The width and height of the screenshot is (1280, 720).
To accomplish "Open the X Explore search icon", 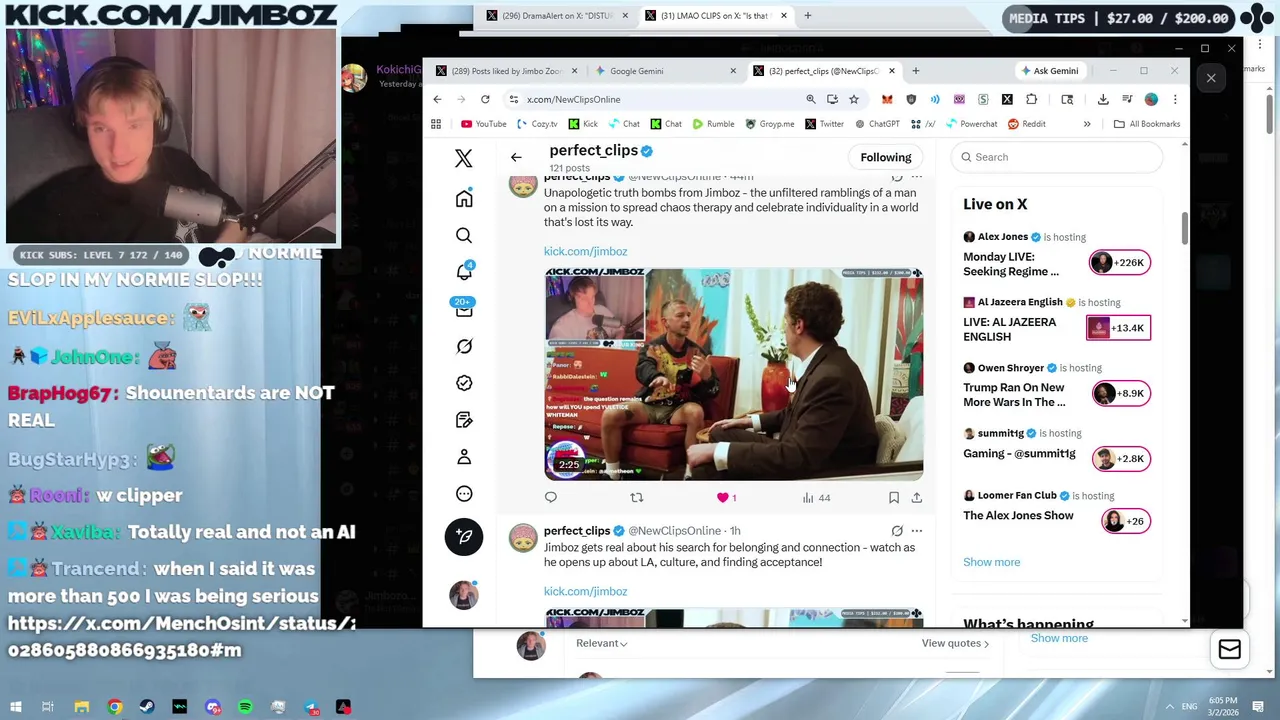I will pyautogui.click(x=464, y=235).
